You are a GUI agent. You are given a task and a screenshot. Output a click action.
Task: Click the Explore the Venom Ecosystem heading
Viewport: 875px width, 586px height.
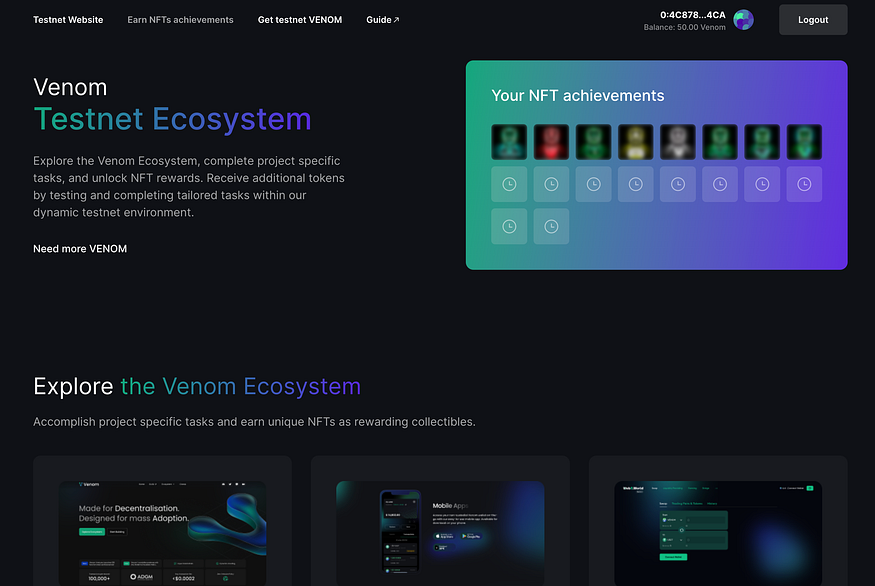[x=197, y=386]
